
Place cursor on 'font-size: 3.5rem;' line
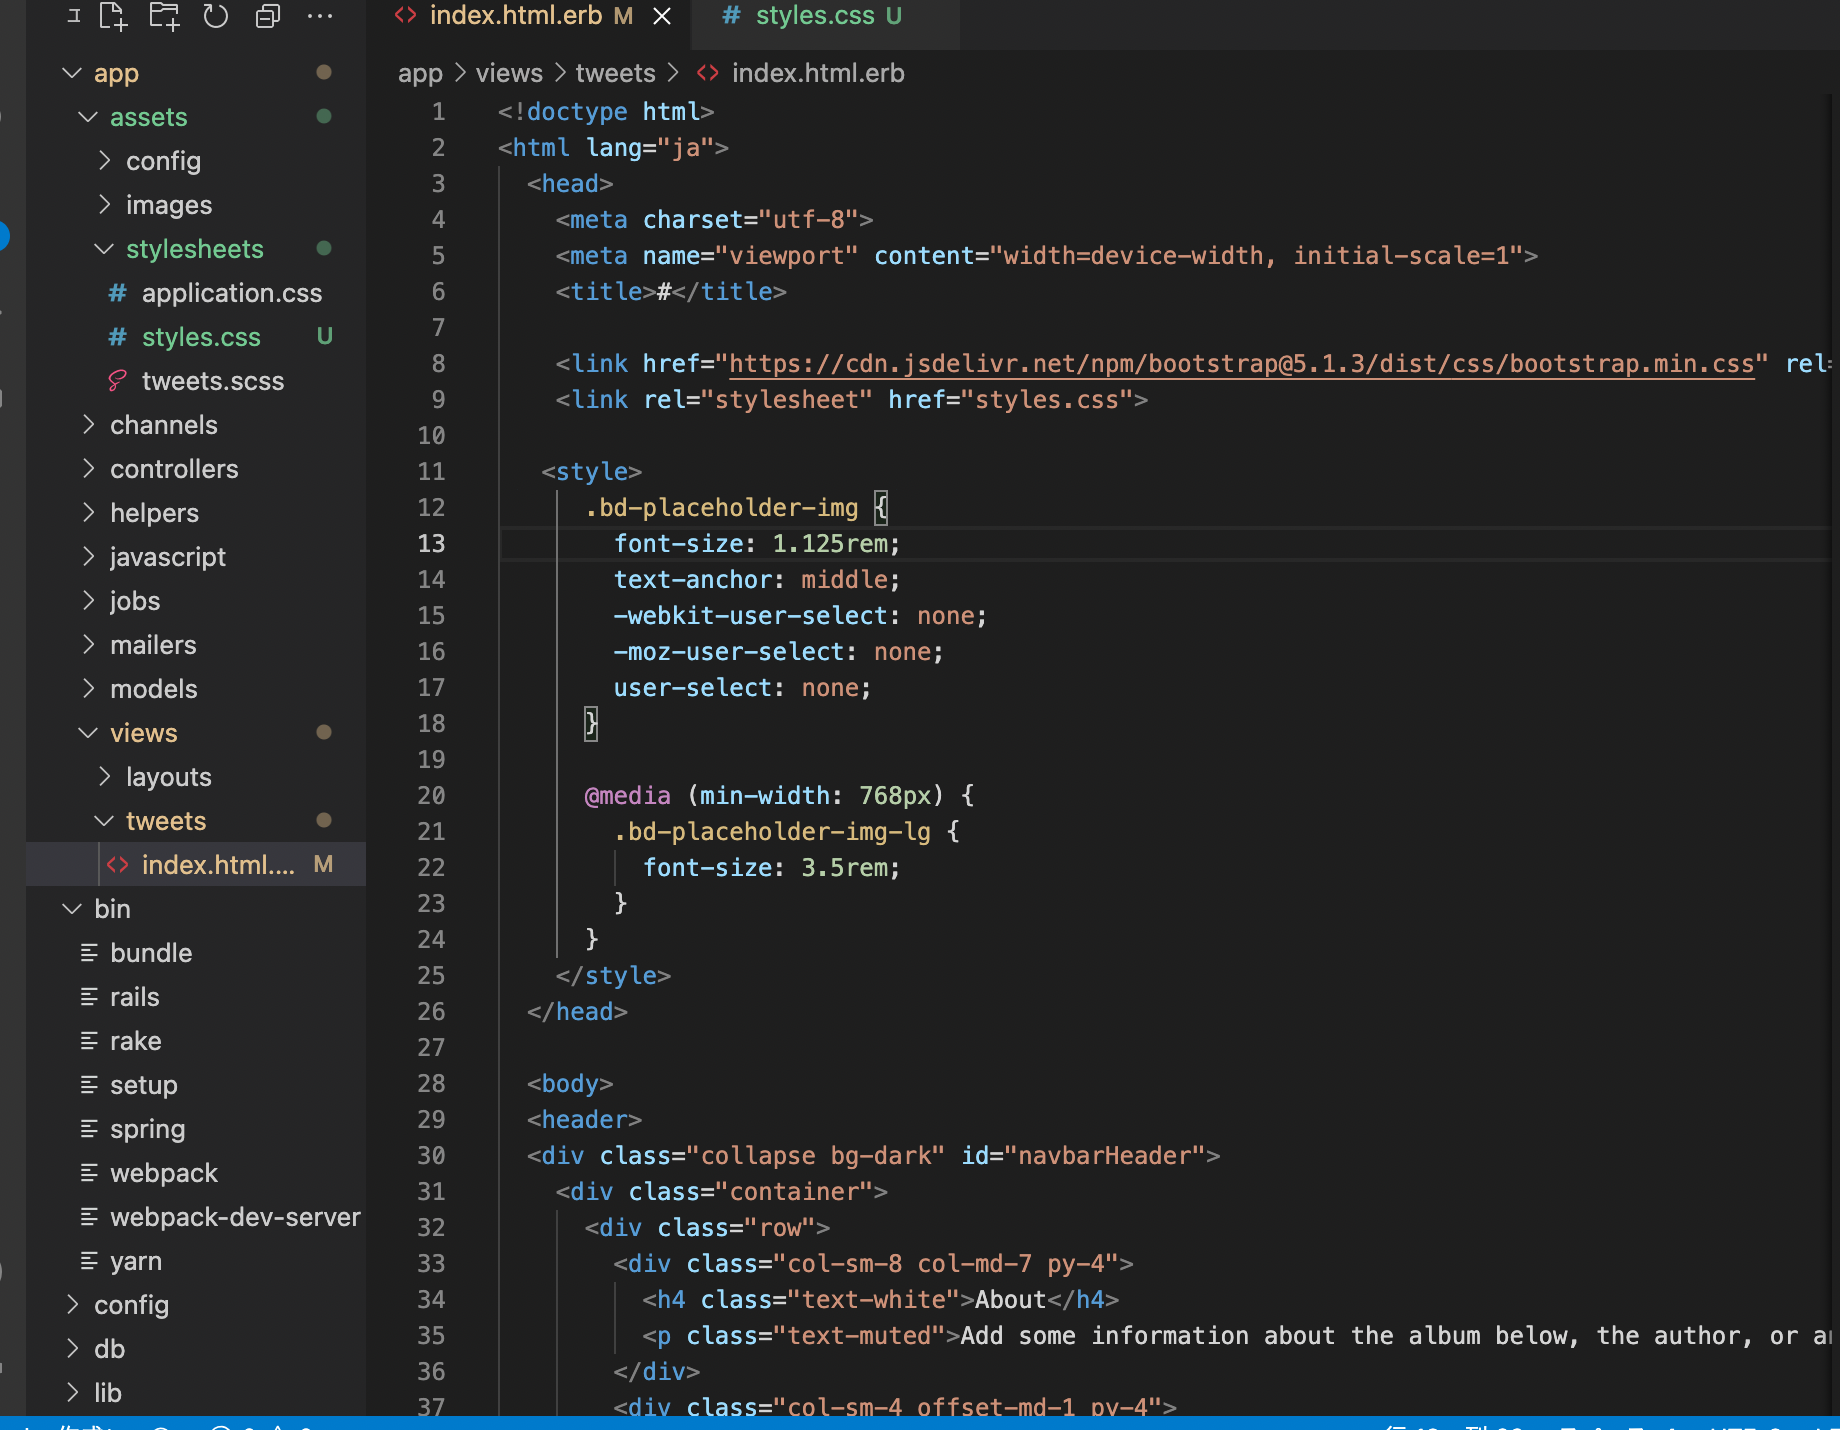(x=771, y=868)
